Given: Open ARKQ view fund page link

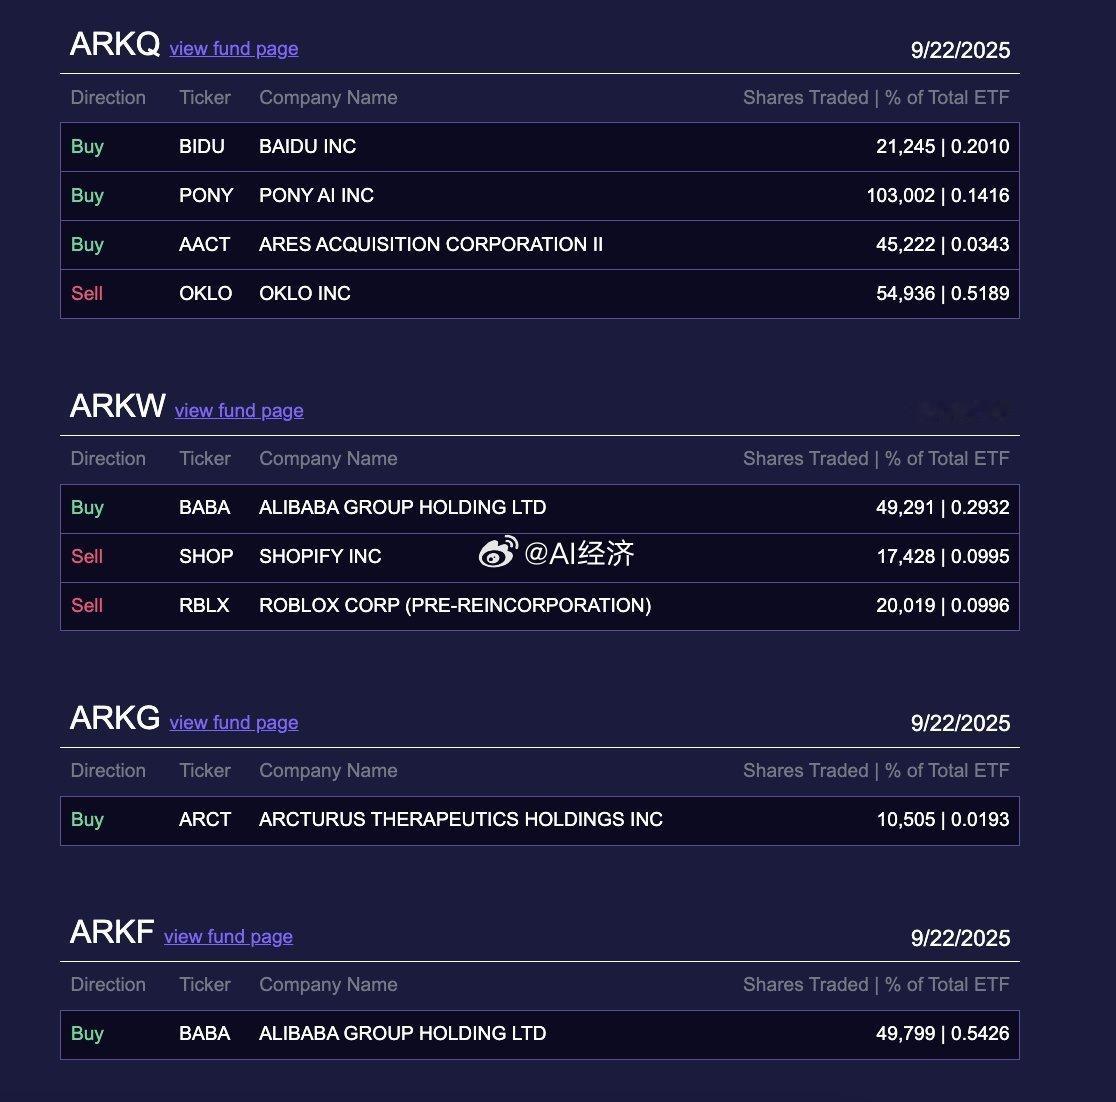Looking at the screenshot, I should [233, 49].
